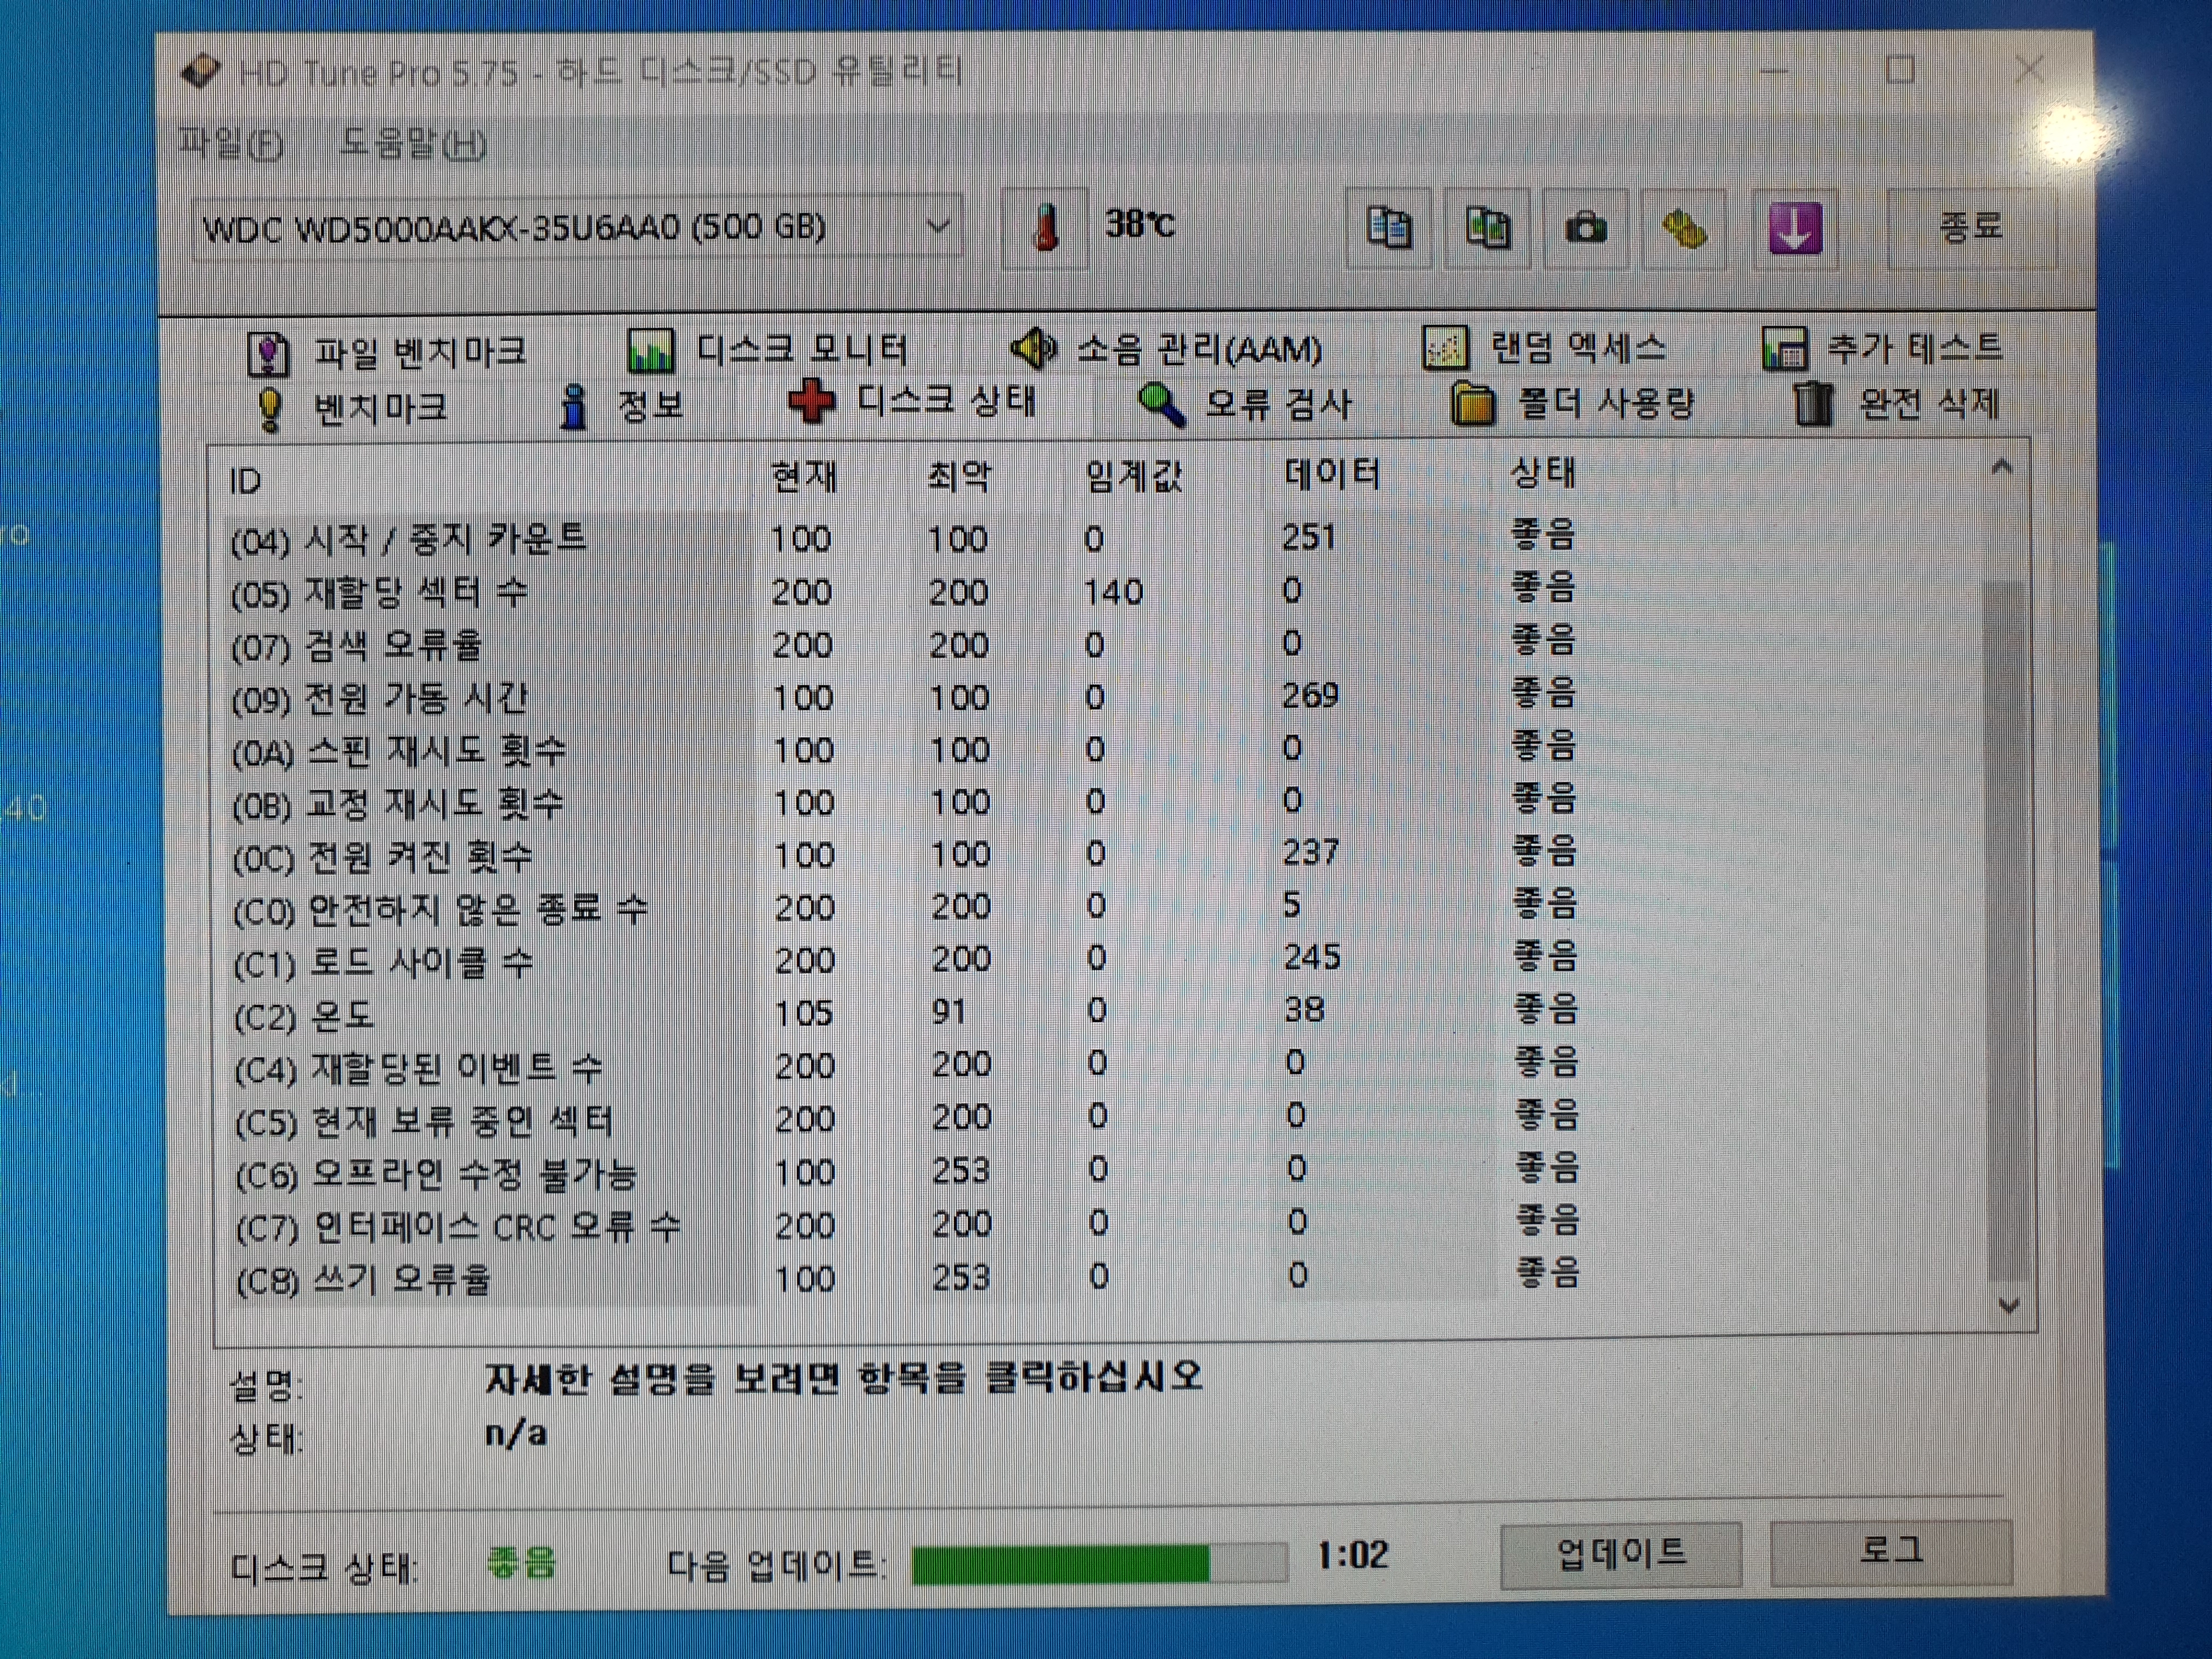
Task: Select row (07) 검색 오류율
Action: coord(905,645)
